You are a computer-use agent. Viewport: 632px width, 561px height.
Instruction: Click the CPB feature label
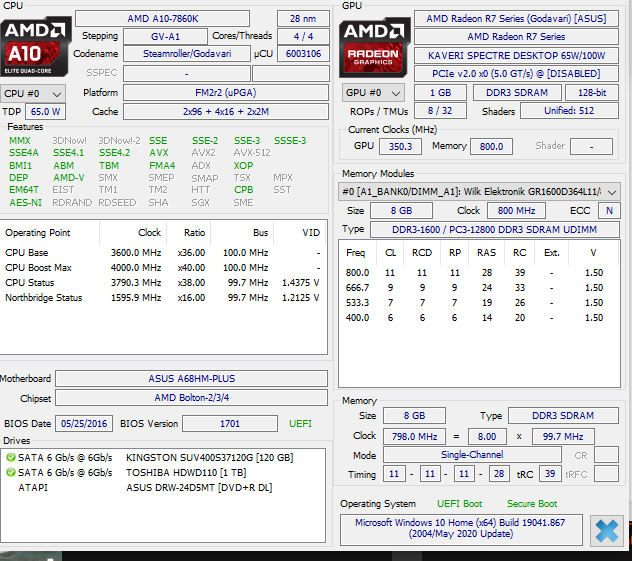point(243,189)
